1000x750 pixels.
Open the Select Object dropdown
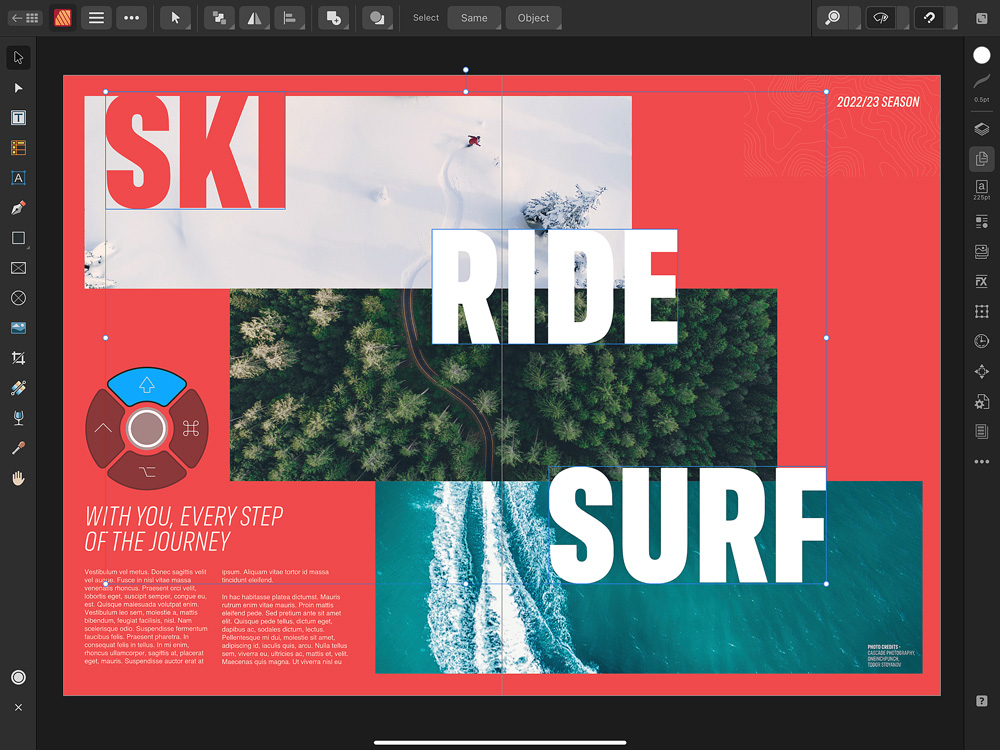pyautogui.click(x=533, y=18)
